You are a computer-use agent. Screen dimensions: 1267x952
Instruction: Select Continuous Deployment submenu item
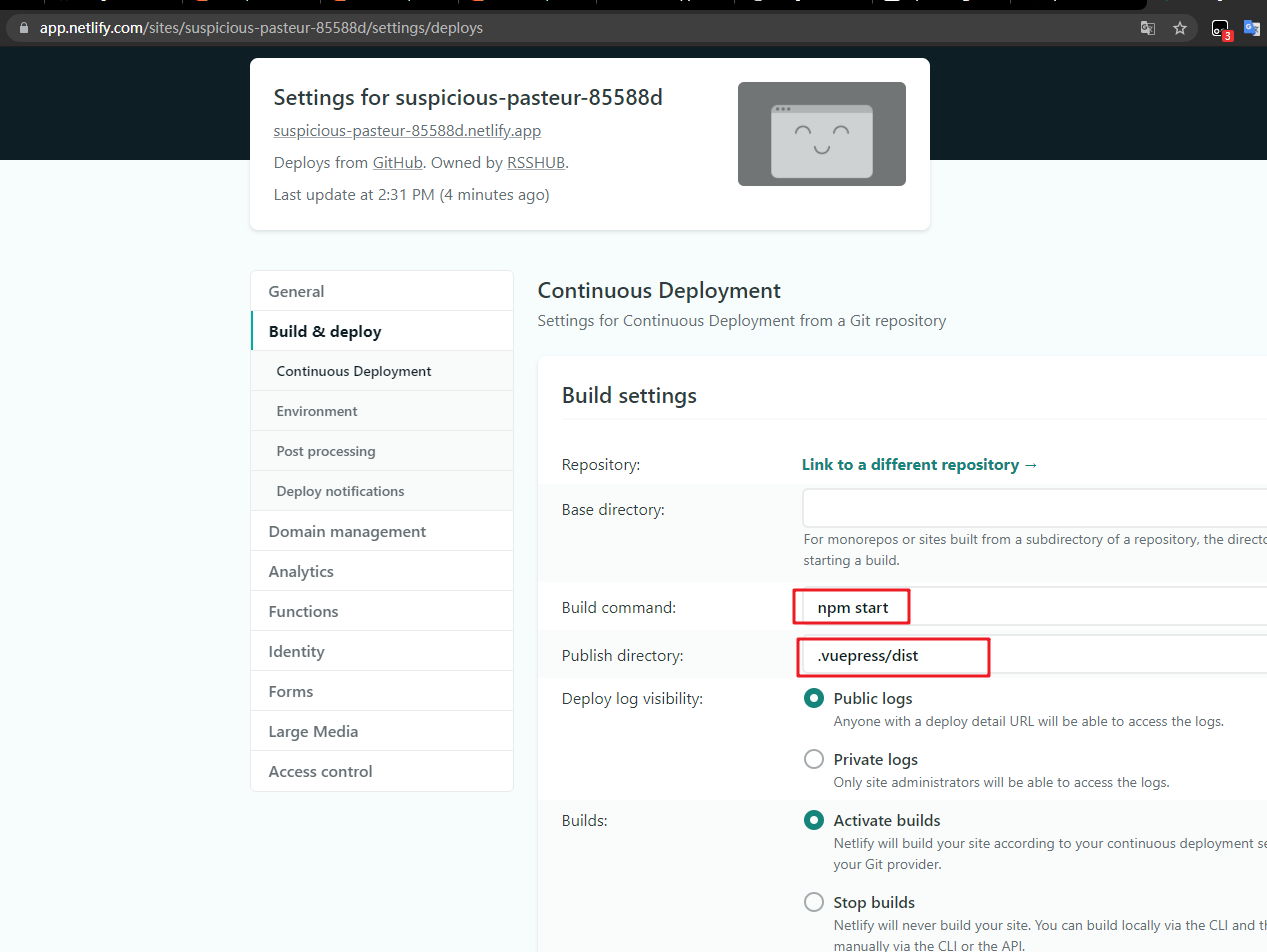tap(382, 371)
